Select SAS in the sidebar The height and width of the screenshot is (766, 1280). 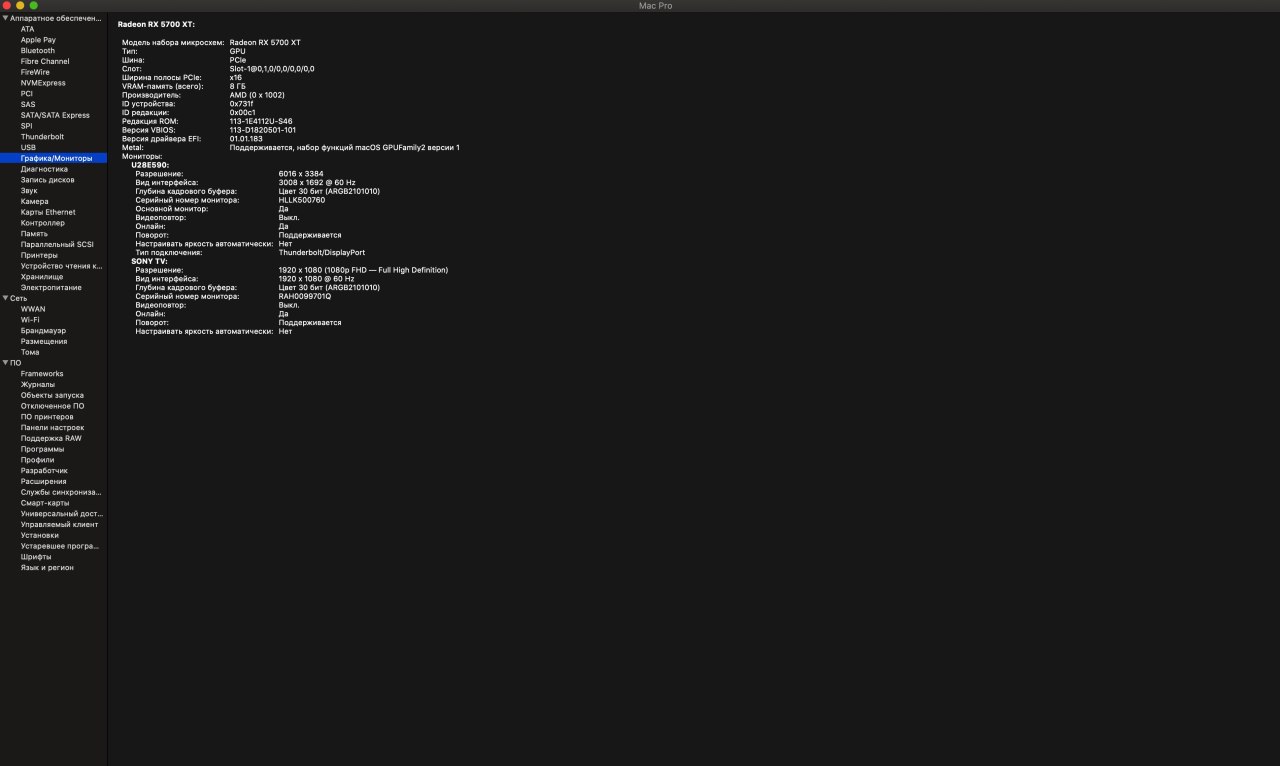point(28,104)
